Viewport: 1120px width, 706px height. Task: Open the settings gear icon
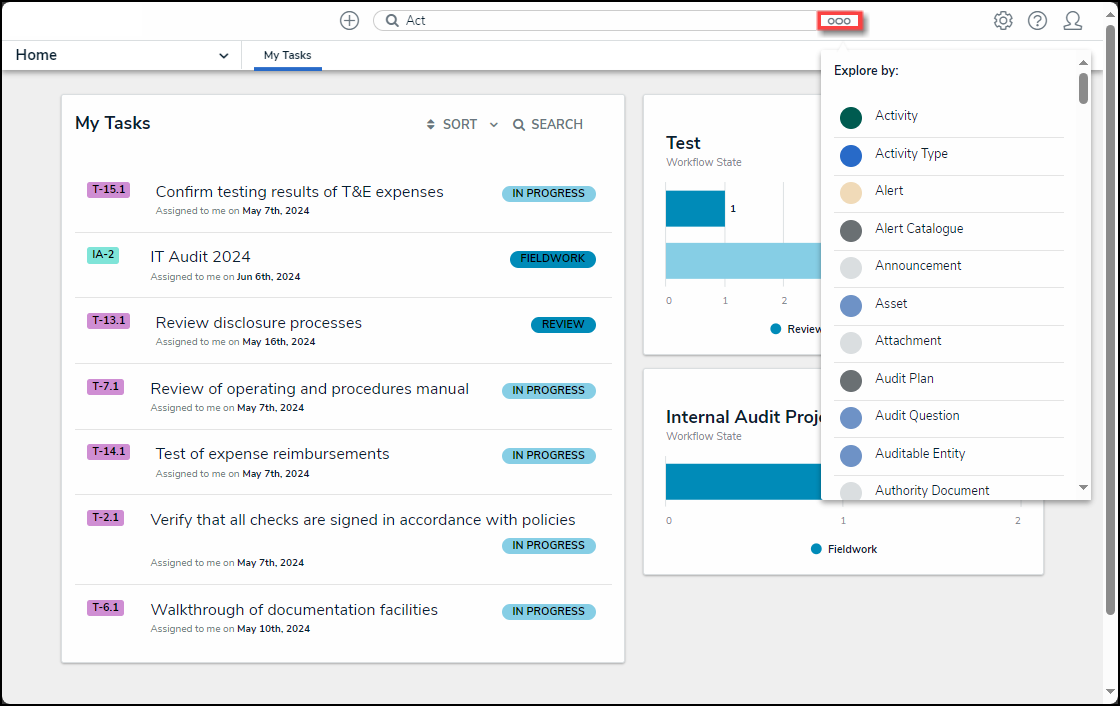click(1003, 21)
